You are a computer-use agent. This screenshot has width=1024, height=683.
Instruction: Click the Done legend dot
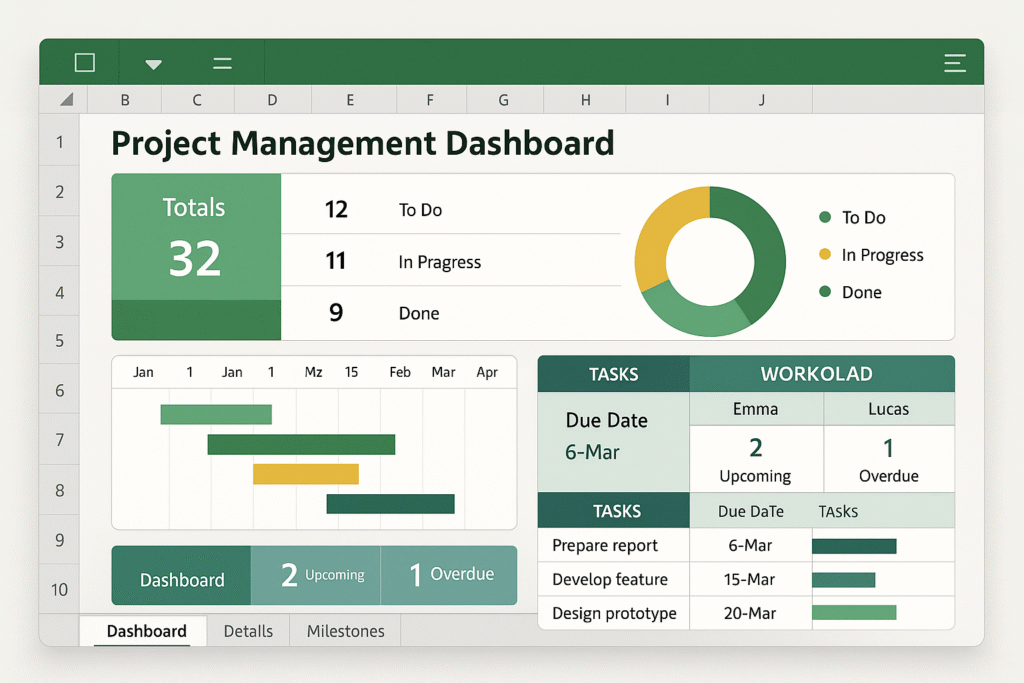824,292
